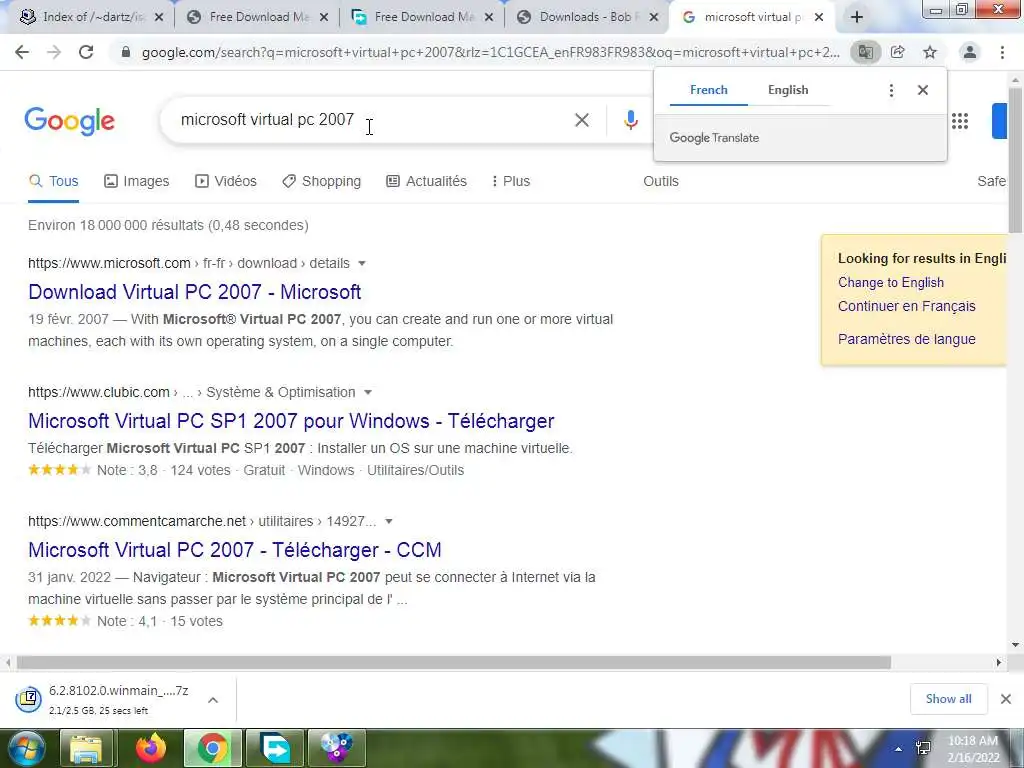
Task: Click 'Continuer en Français' link
Action: click(x=906, y=306)
